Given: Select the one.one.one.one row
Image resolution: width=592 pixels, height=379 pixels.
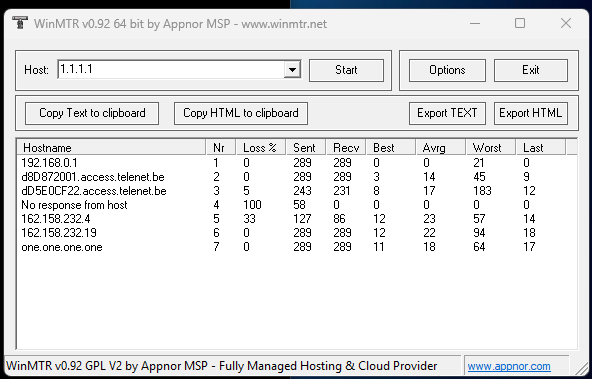Looking at the screenshot, I should coord(297,247).
